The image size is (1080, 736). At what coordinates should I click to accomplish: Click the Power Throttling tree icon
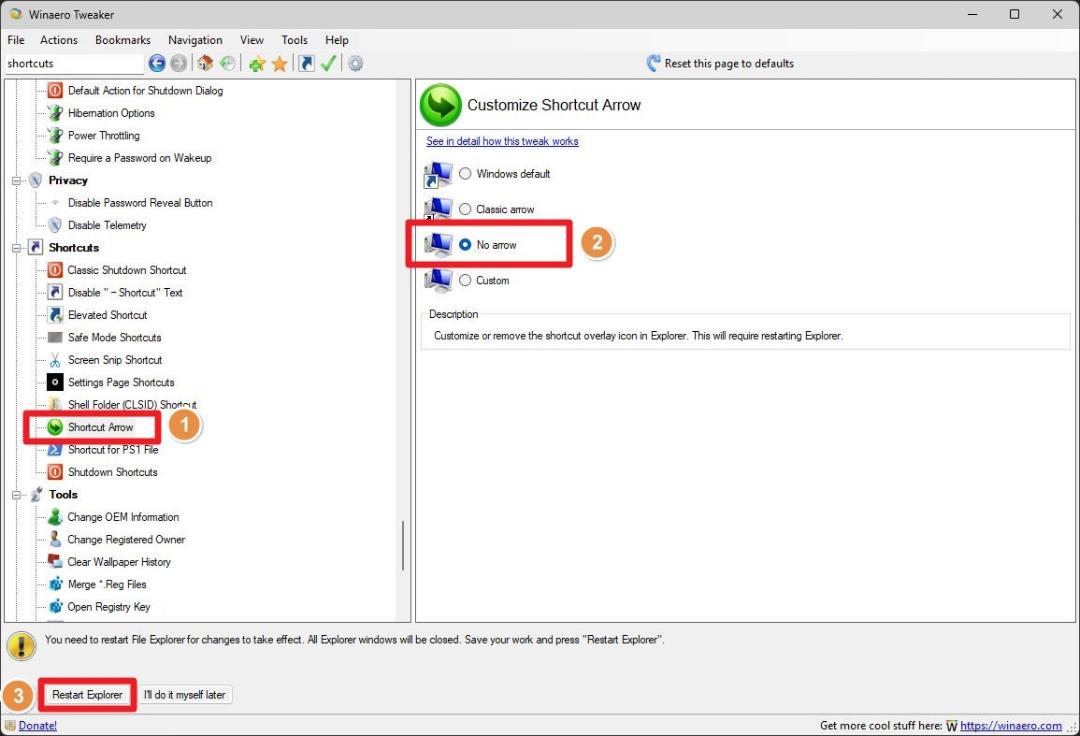click(x=55, y=136)
